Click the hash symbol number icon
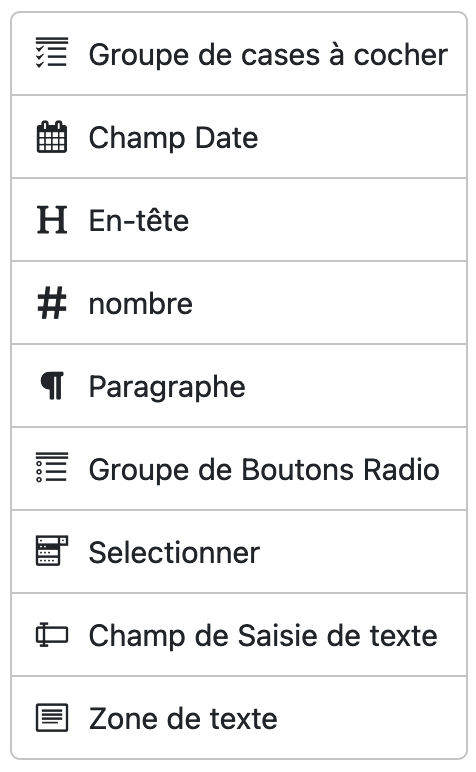 tap(52, 303)
